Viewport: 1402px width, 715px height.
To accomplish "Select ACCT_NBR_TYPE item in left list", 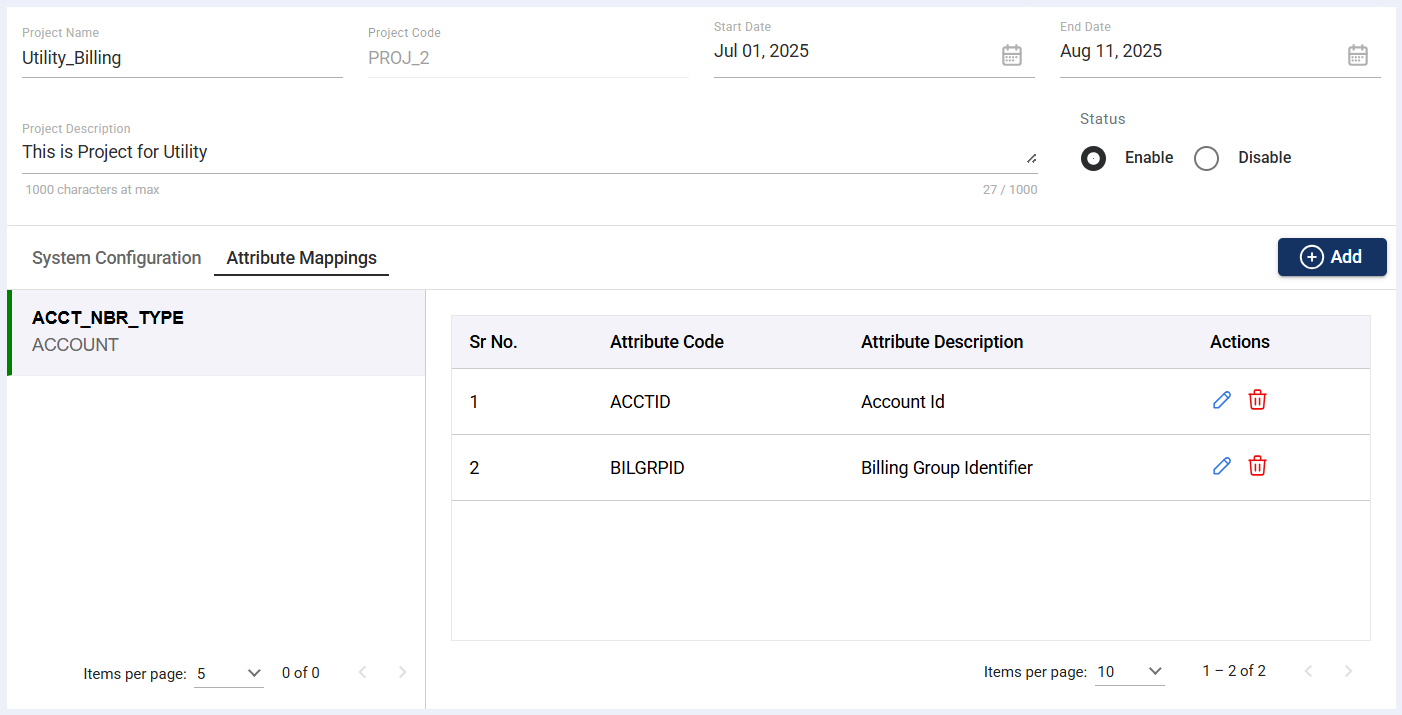I will click(216, 332).
